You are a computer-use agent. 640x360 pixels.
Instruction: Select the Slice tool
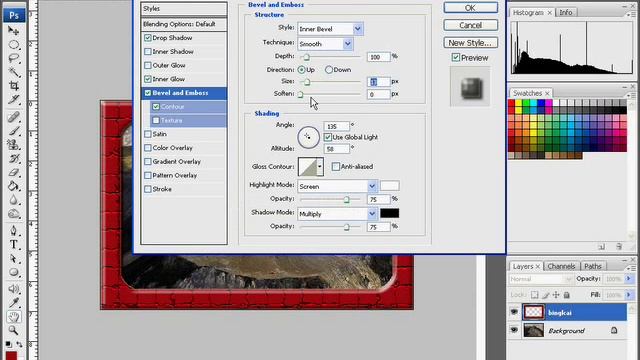point(13,100)
